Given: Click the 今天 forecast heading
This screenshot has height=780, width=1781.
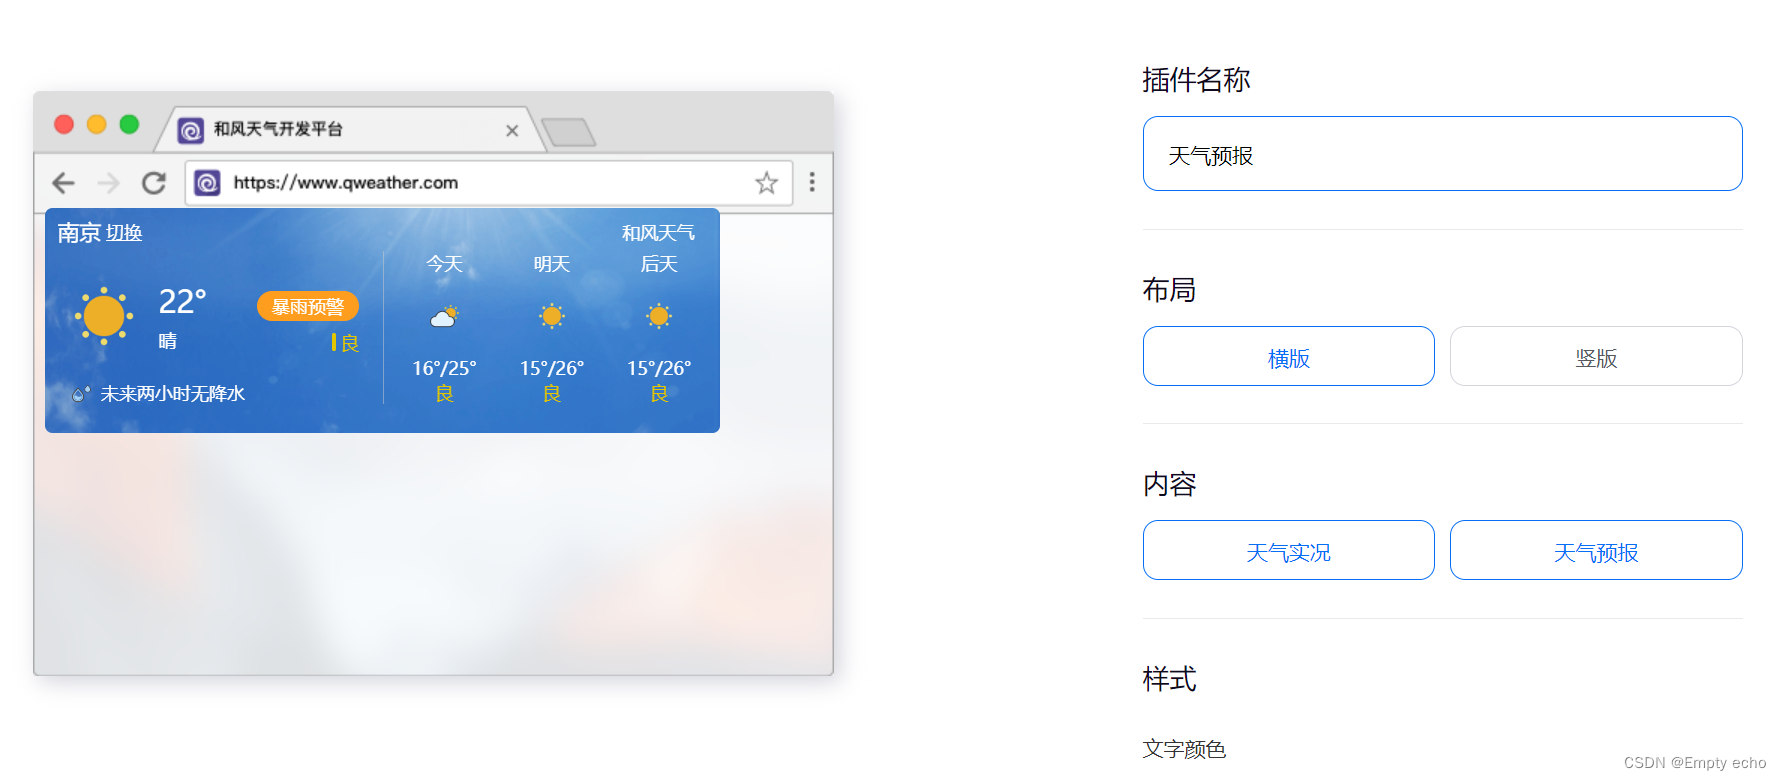Looking at the screenshot, I should (x=444, y=264).
